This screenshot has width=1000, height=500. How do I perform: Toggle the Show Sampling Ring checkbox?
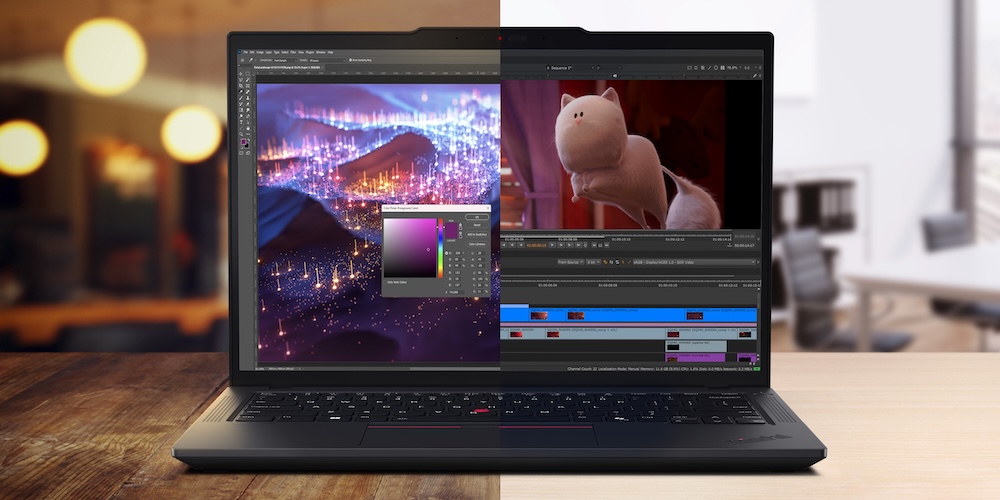pos(351,60)
